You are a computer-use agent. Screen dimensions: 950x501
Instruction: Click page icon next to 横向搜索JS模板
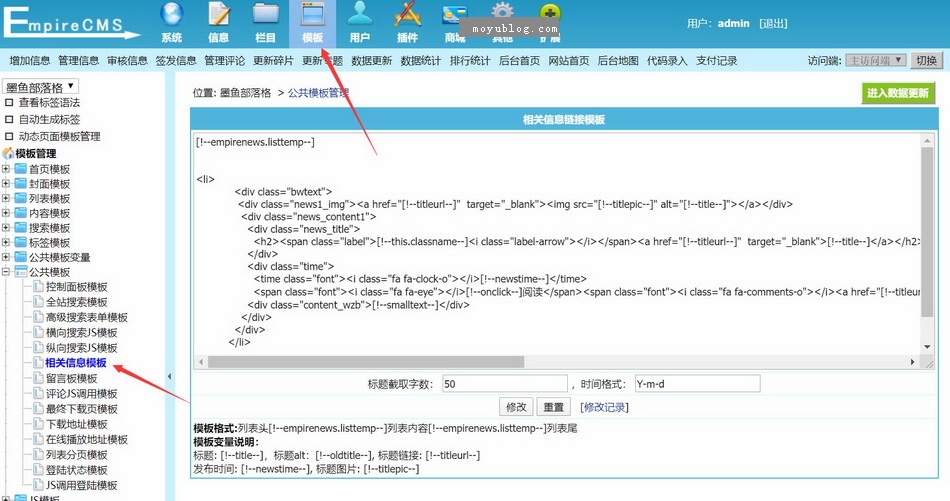38,332
